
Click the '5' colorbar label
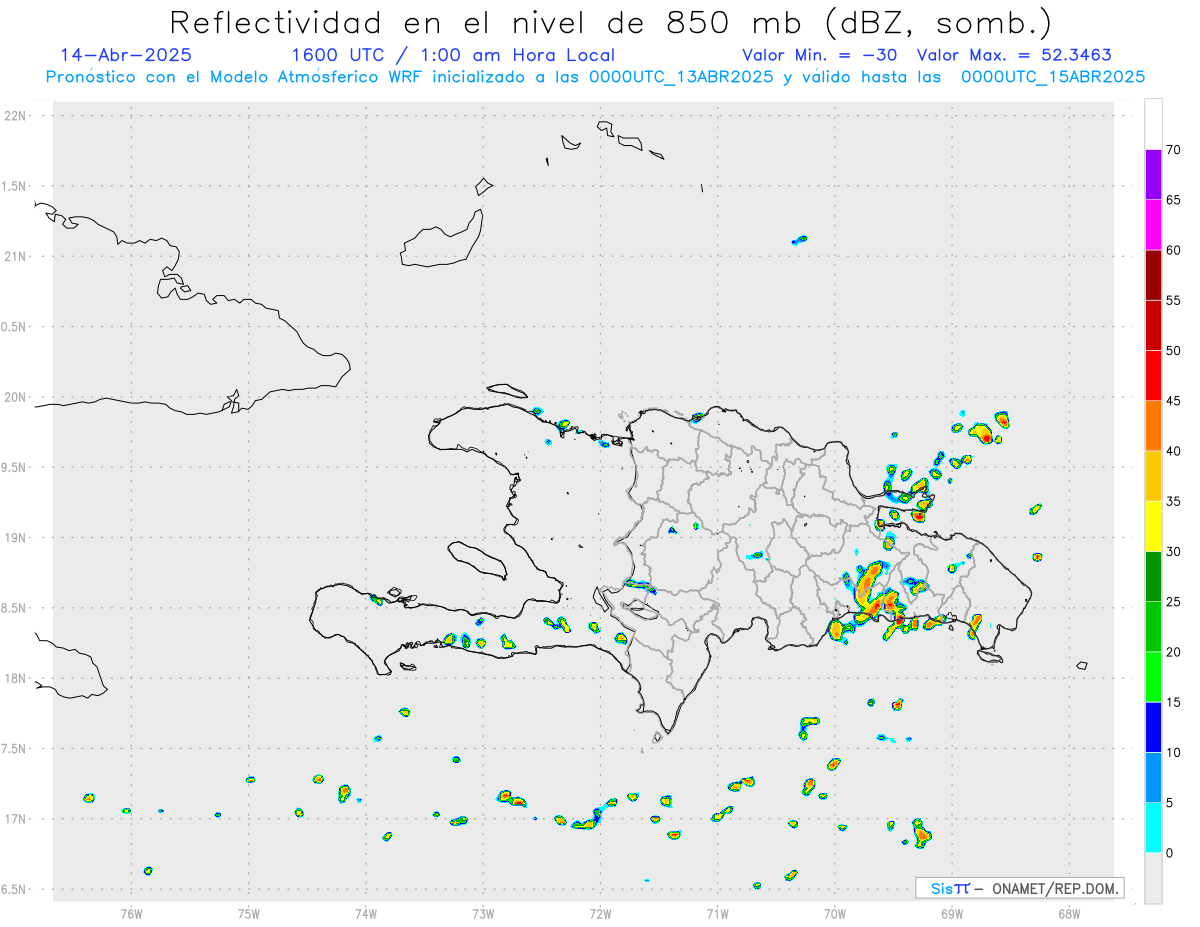click(x=1170, y=802)
